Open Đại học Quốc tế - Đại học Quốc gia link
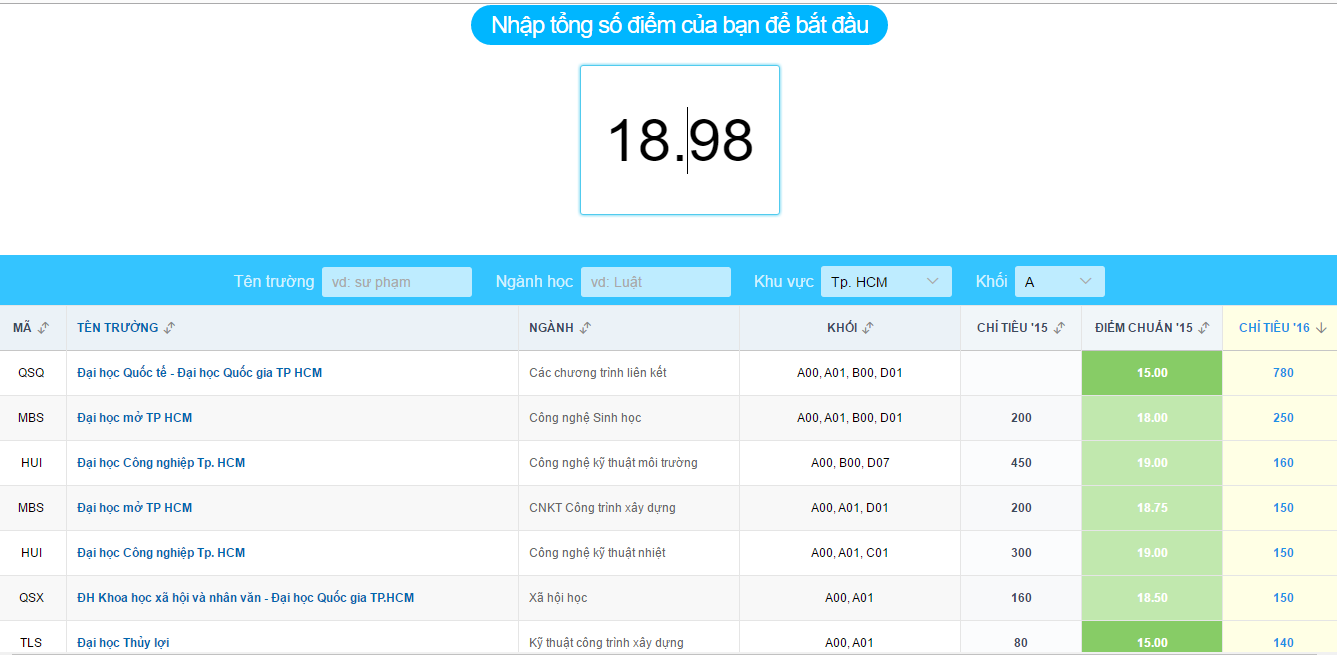This screenshot has width=1337, height=655. click(x=196, y=372)
